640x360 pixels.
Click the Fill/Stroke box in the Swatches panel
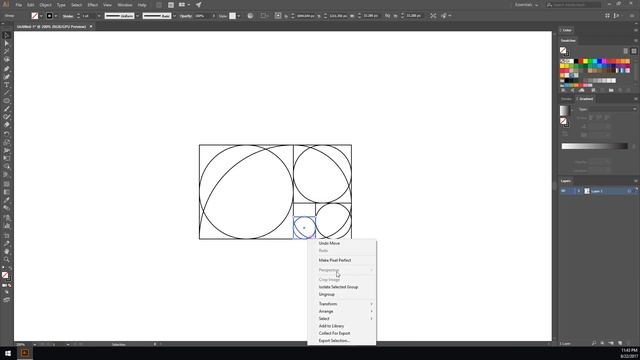point(564,51)
